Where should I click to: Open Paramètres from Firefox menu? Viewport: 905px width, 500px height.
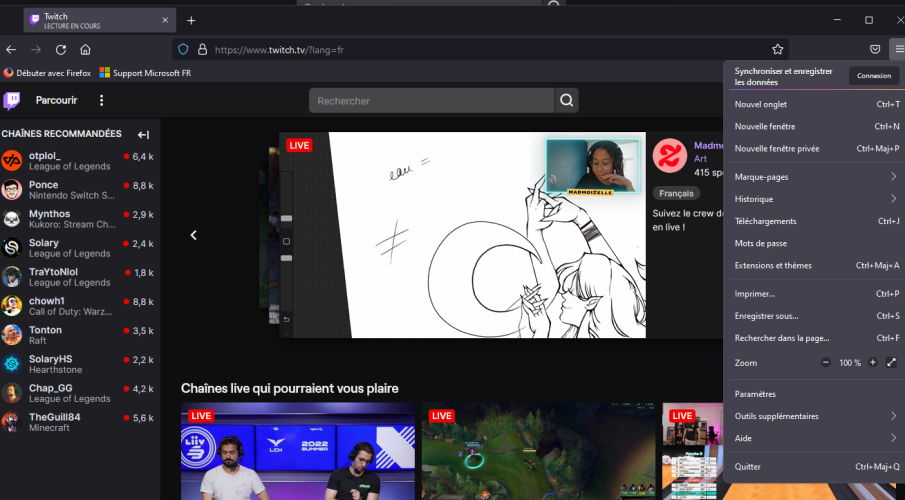click(814, 394)
